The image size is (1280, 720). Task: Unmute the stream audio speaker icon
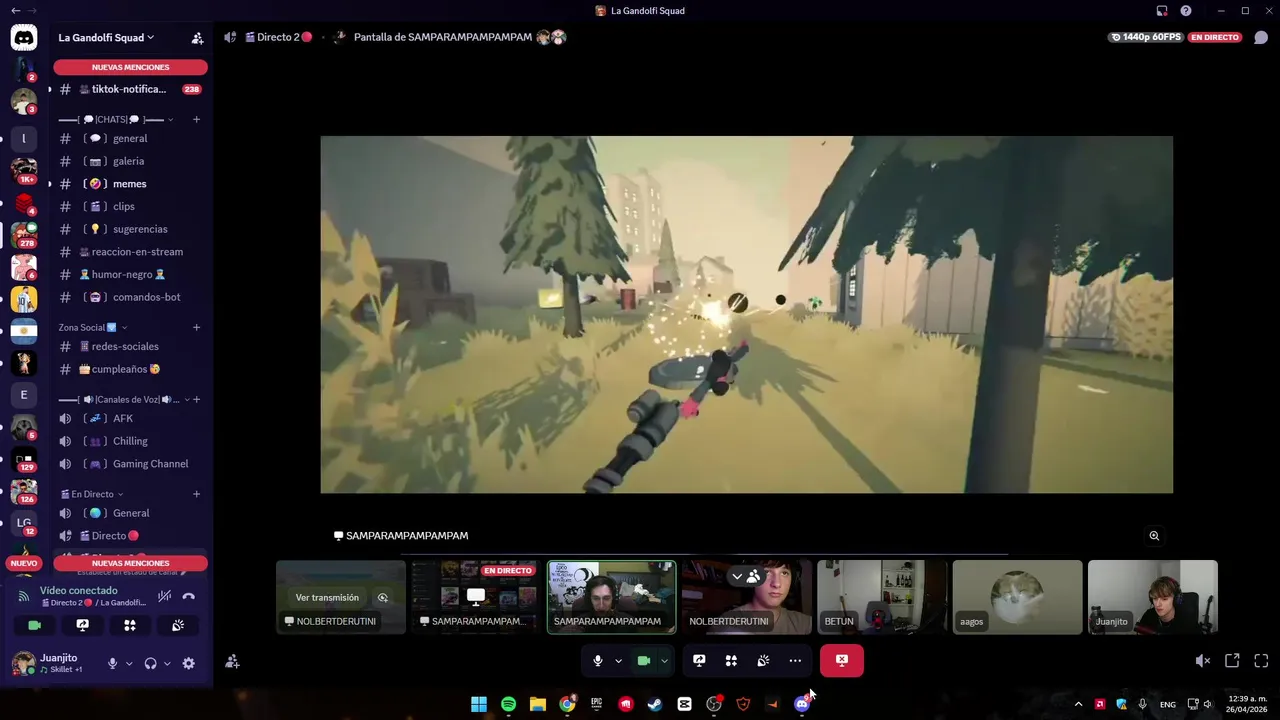coord(1203,661)
